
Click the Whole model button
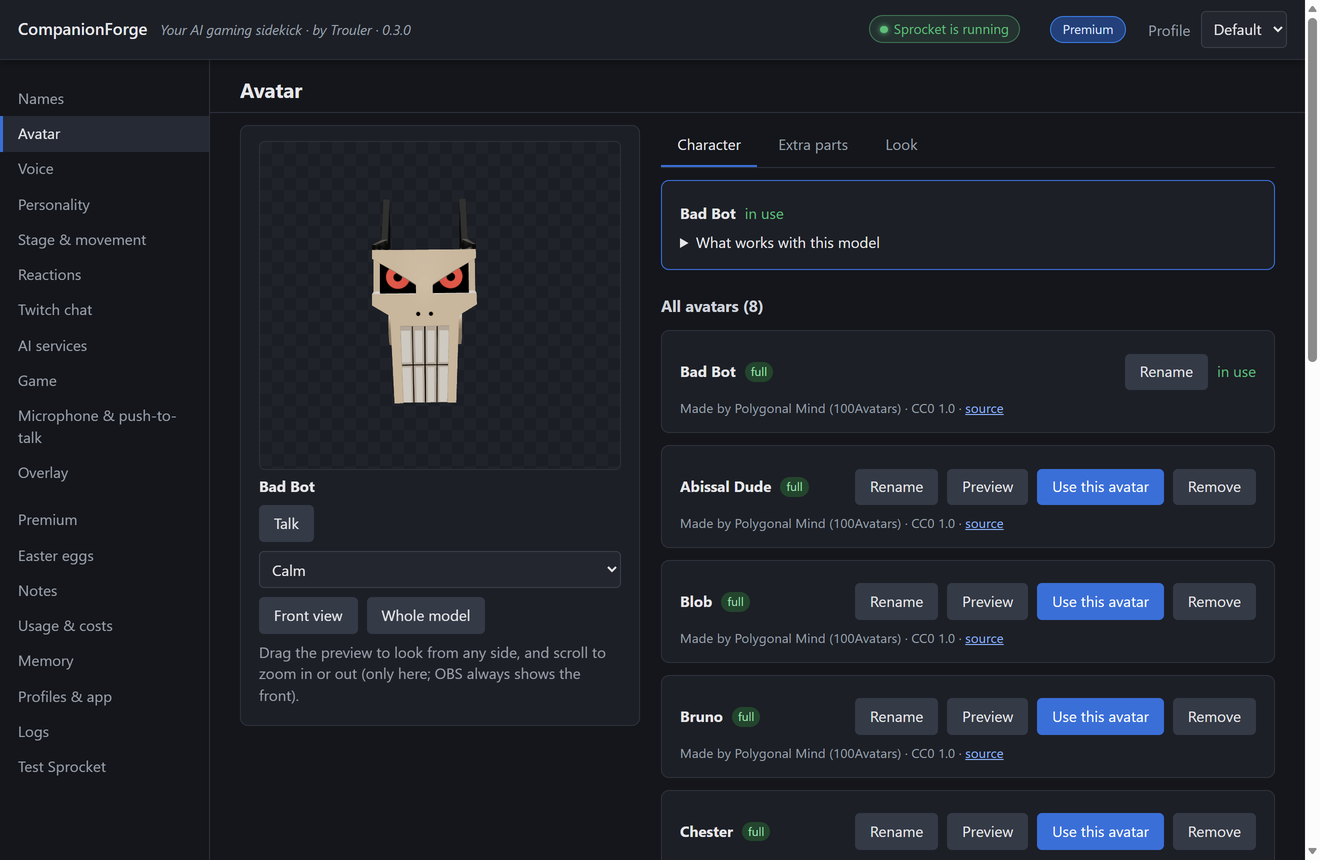click(426, 616)
